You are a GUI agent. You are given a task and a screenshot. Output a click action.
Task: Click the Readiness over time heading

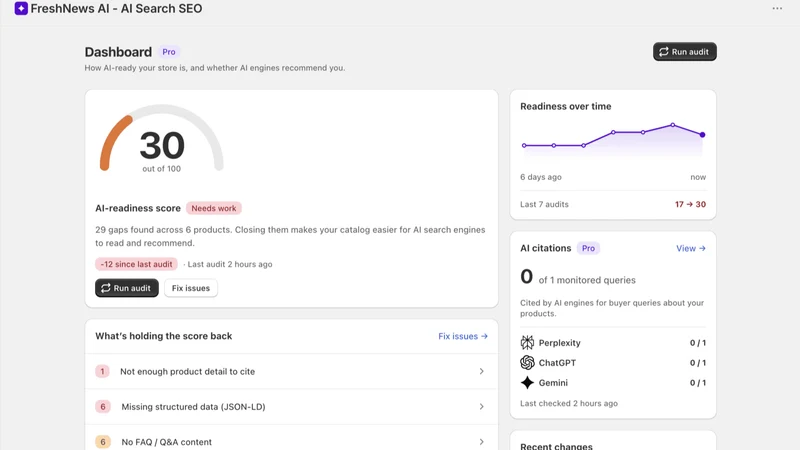(x=566, y=106)
